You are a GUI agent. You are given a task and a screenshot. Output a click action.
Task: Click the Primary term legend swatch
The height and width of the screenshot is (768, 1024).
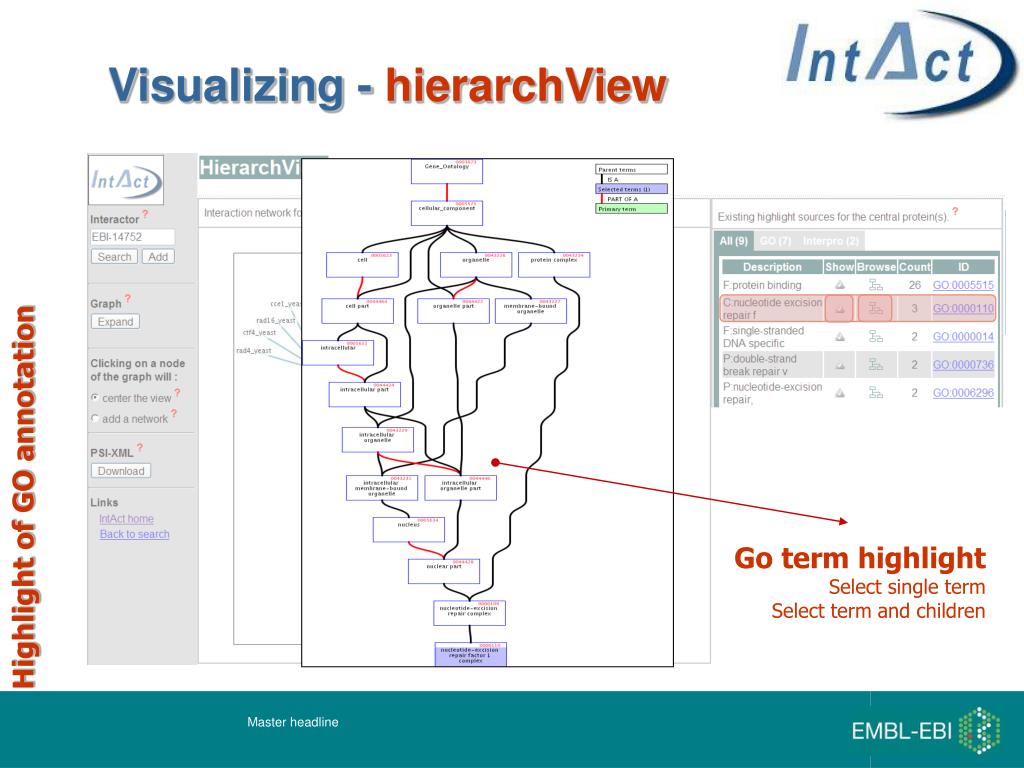tap(632, 209)
